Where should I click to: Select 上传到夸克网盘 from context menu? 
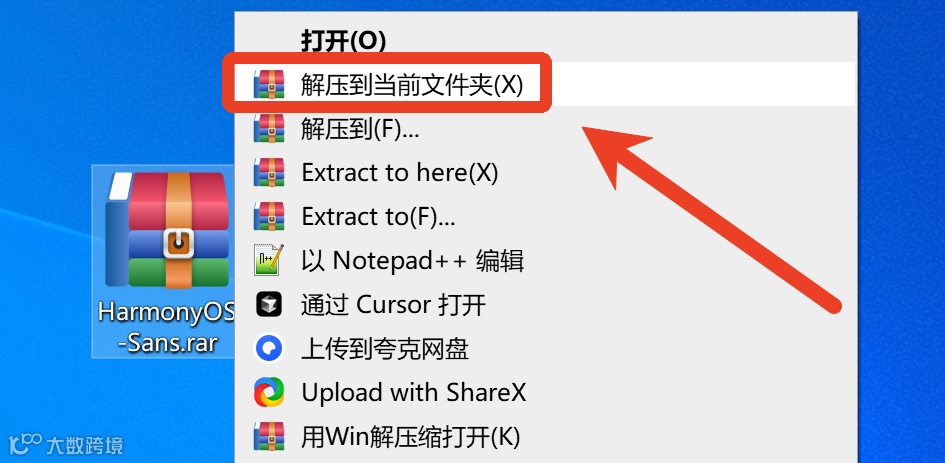[x=545, y=348]
